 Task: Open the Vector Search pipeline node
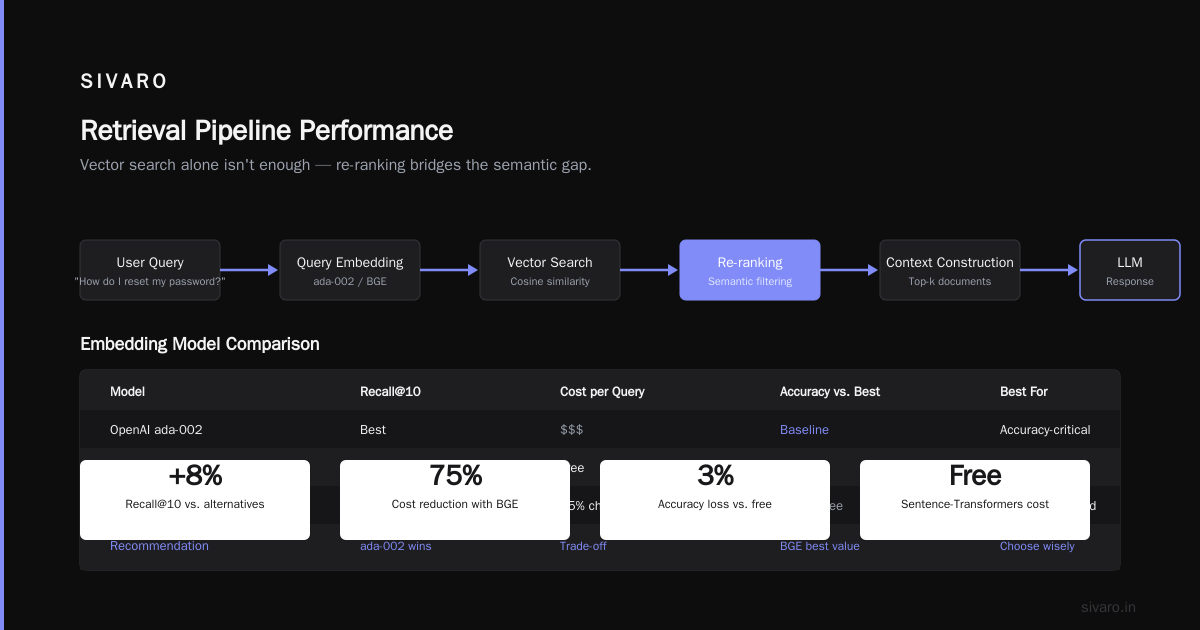coord(550,270)
